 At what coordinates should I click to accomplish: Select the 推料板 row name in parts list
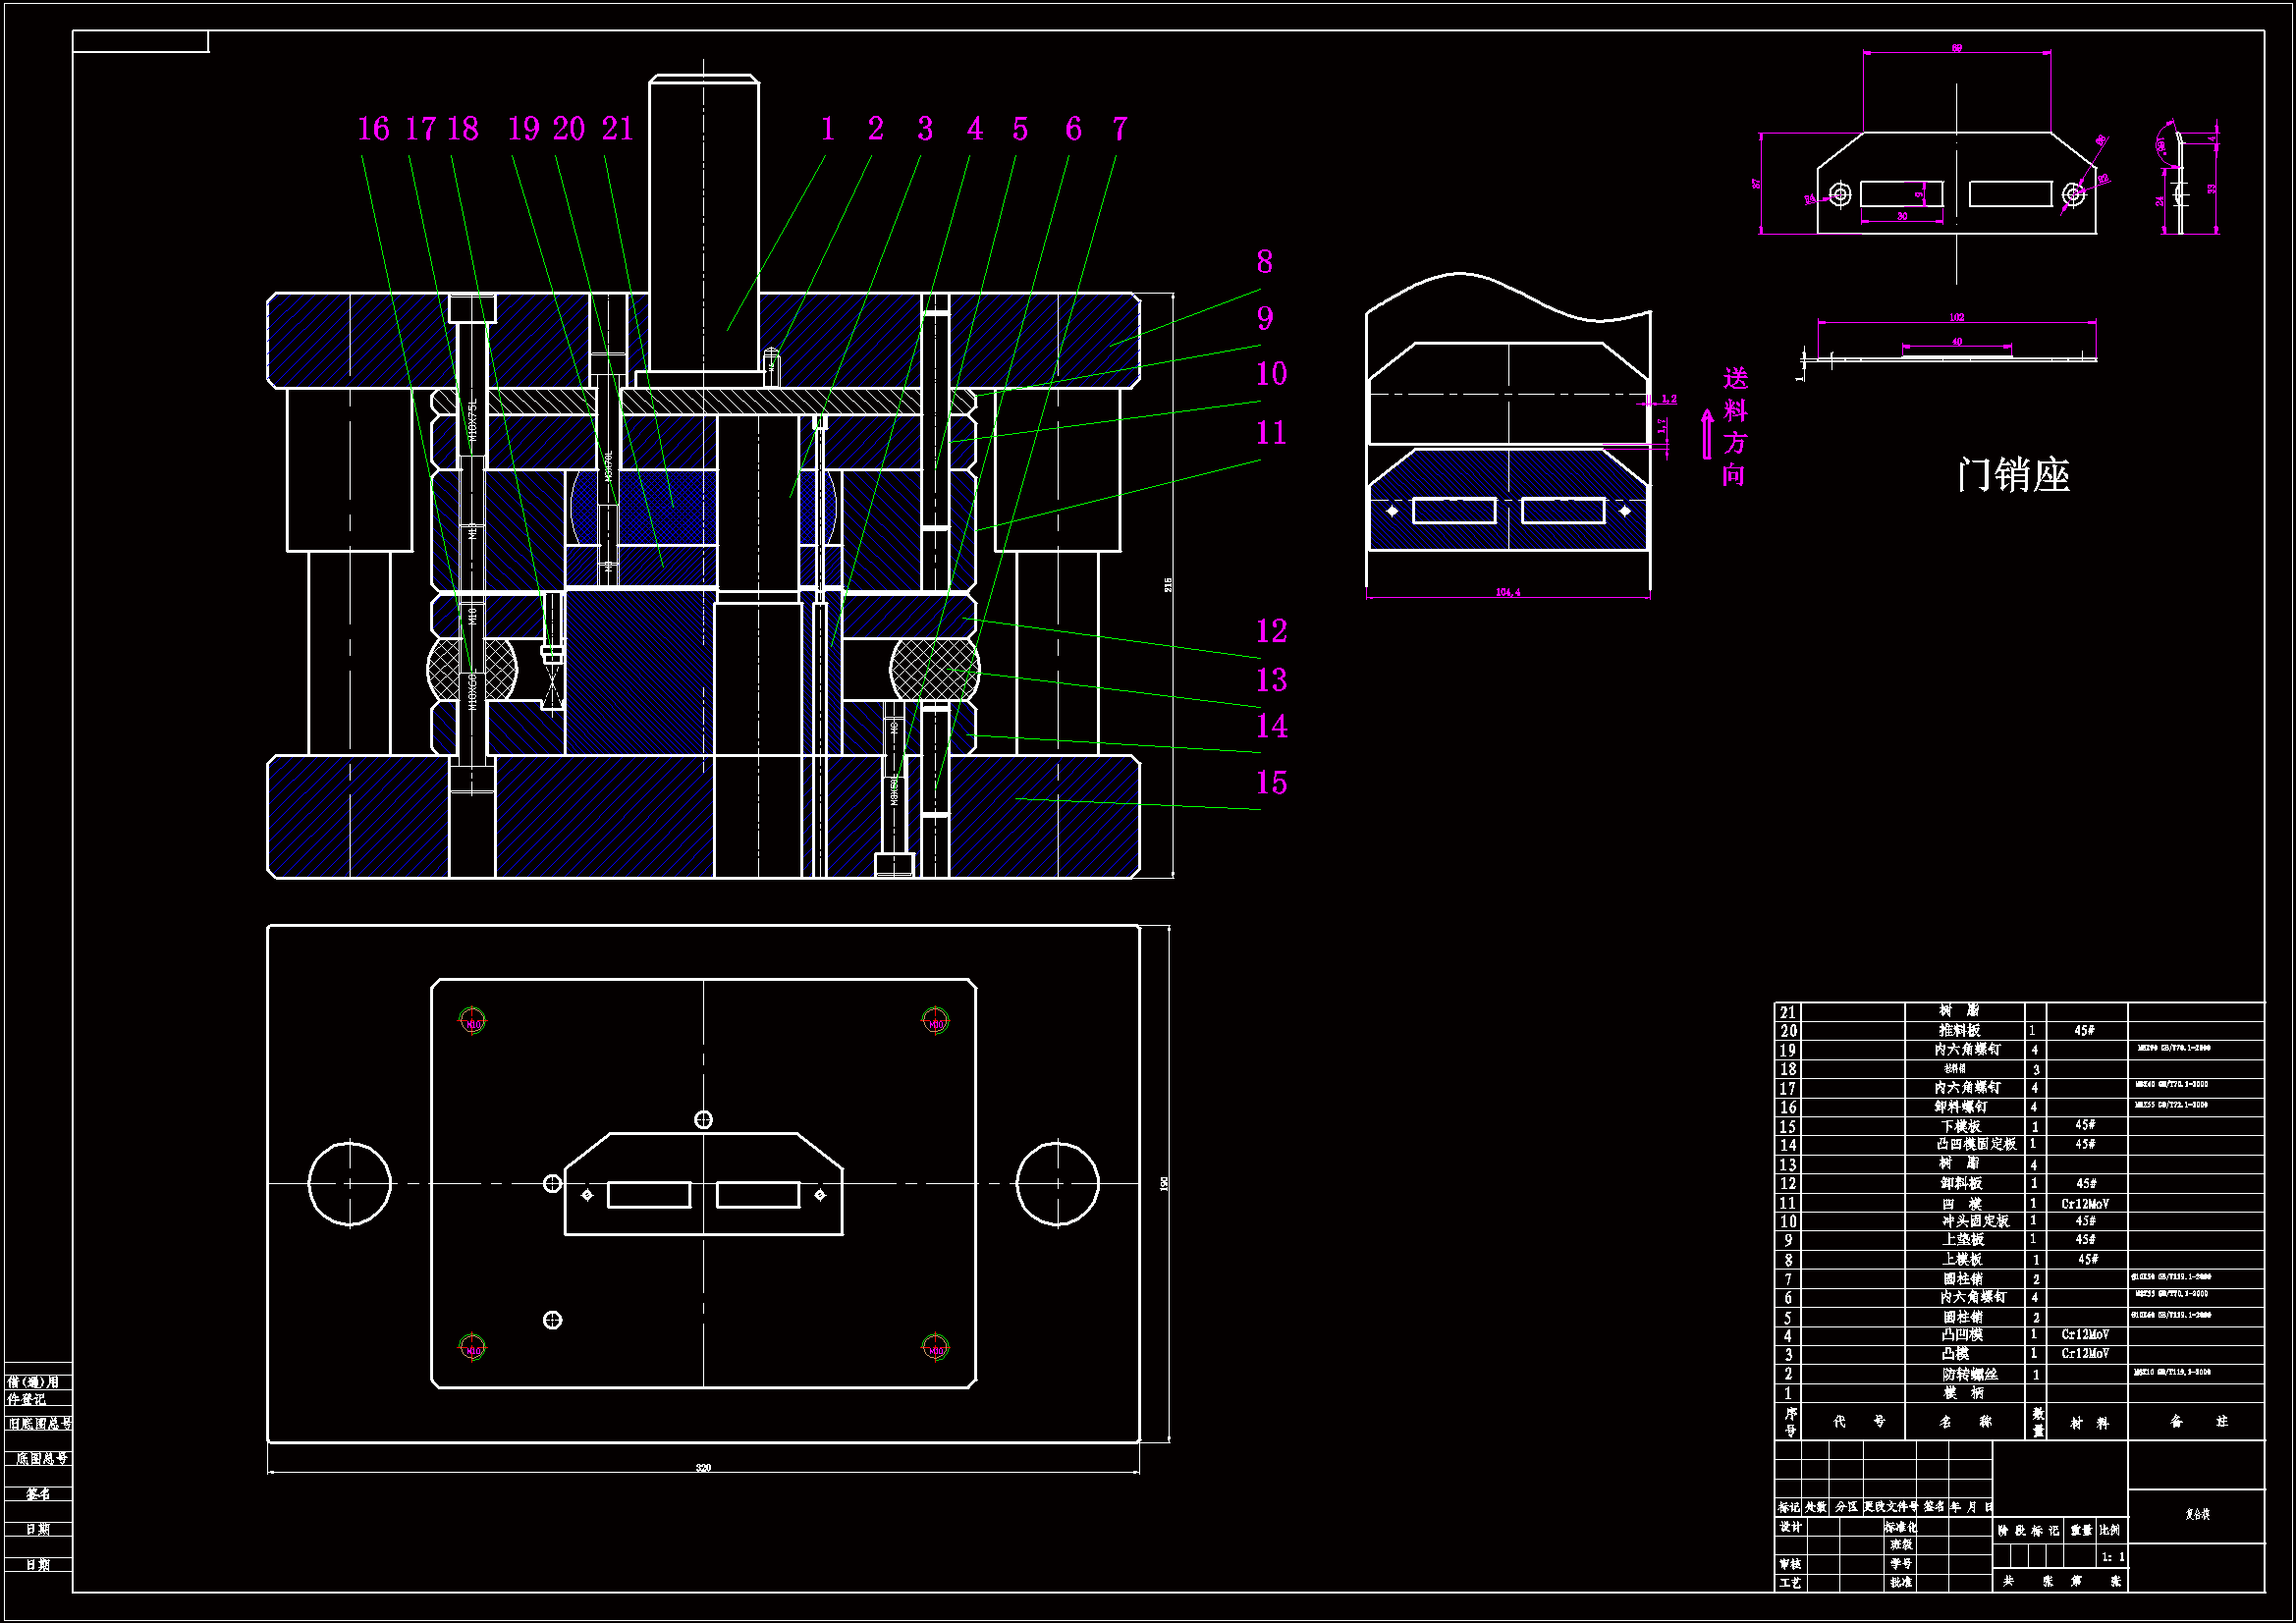tap(1959, 1030)
